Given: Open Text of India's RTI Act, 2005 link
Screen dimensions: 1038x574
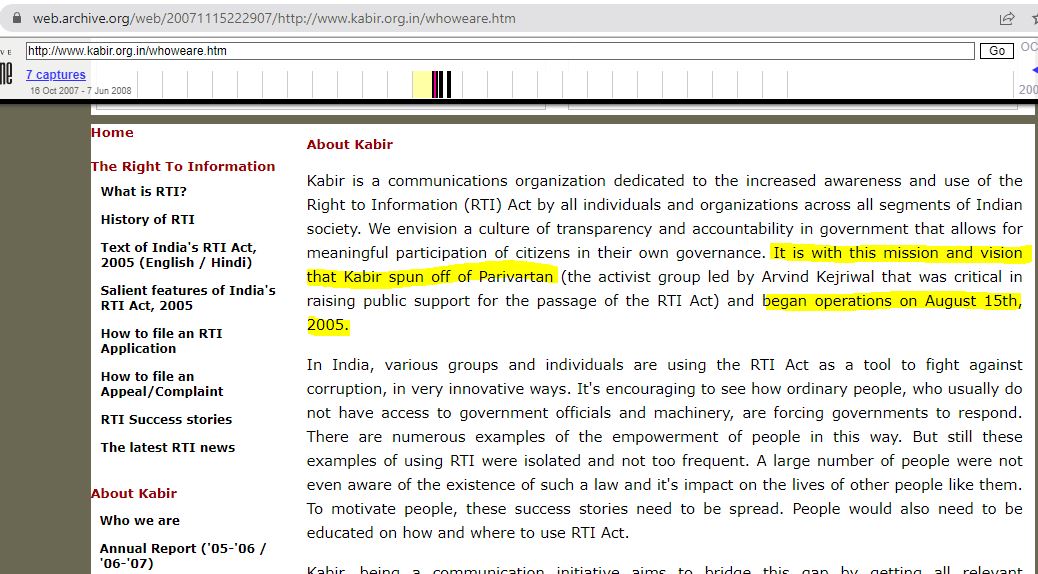Looking at the screenshot, I should [x=179, y=255].
